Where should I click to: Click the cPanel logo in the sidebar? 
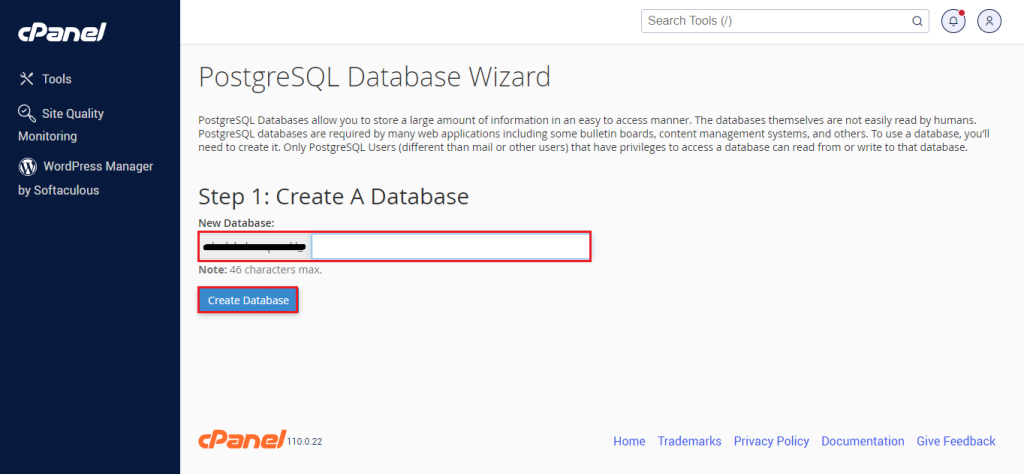(61, 31)
